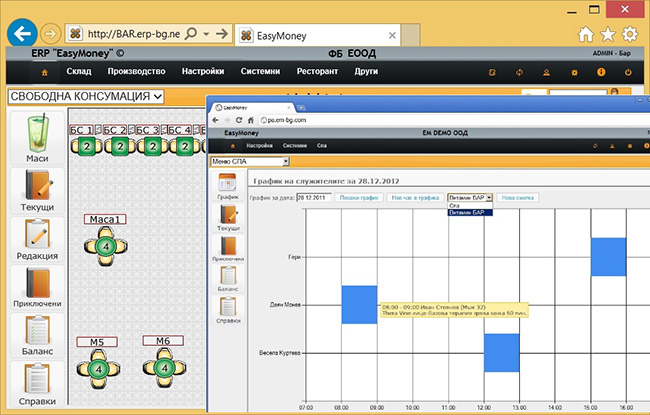Image resolution: width=650 pixels, height=415 pixels.
Task: Select bar seat БС 1
Action: (87, 146)
